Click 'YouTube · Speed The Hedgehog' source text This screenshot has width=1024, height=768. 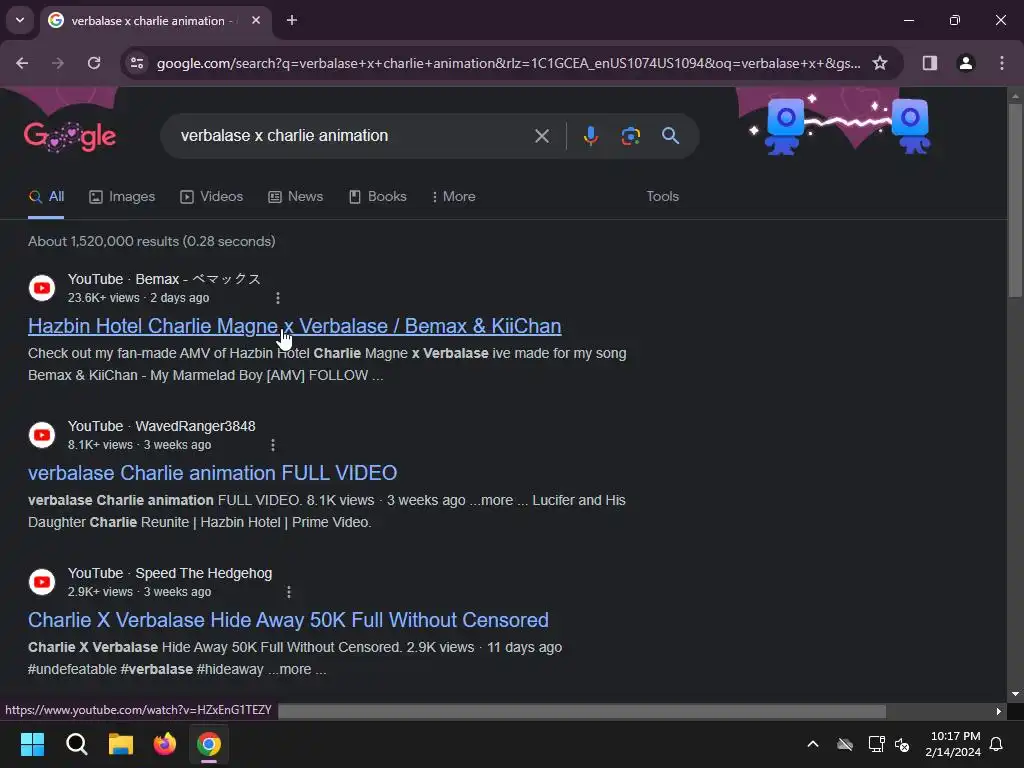point(170,573)
